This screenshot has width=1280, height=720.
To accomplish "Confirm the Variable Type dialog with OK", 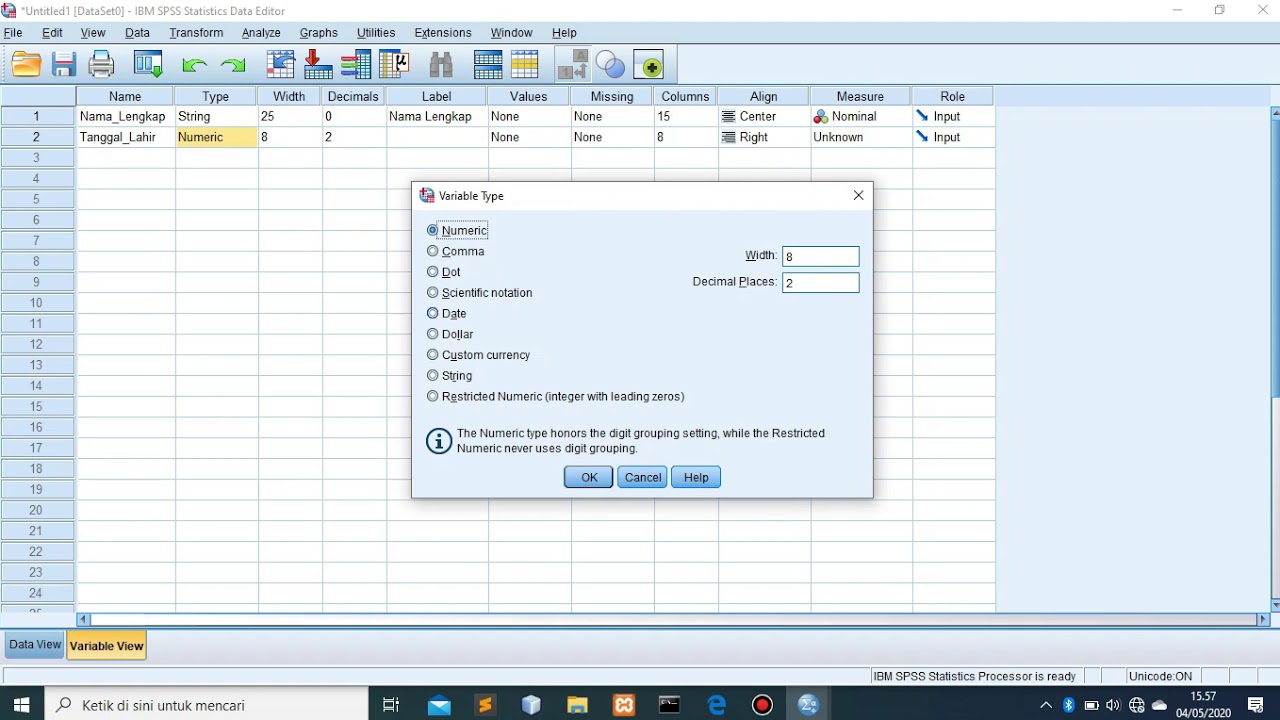I will (x=589, y=477).
